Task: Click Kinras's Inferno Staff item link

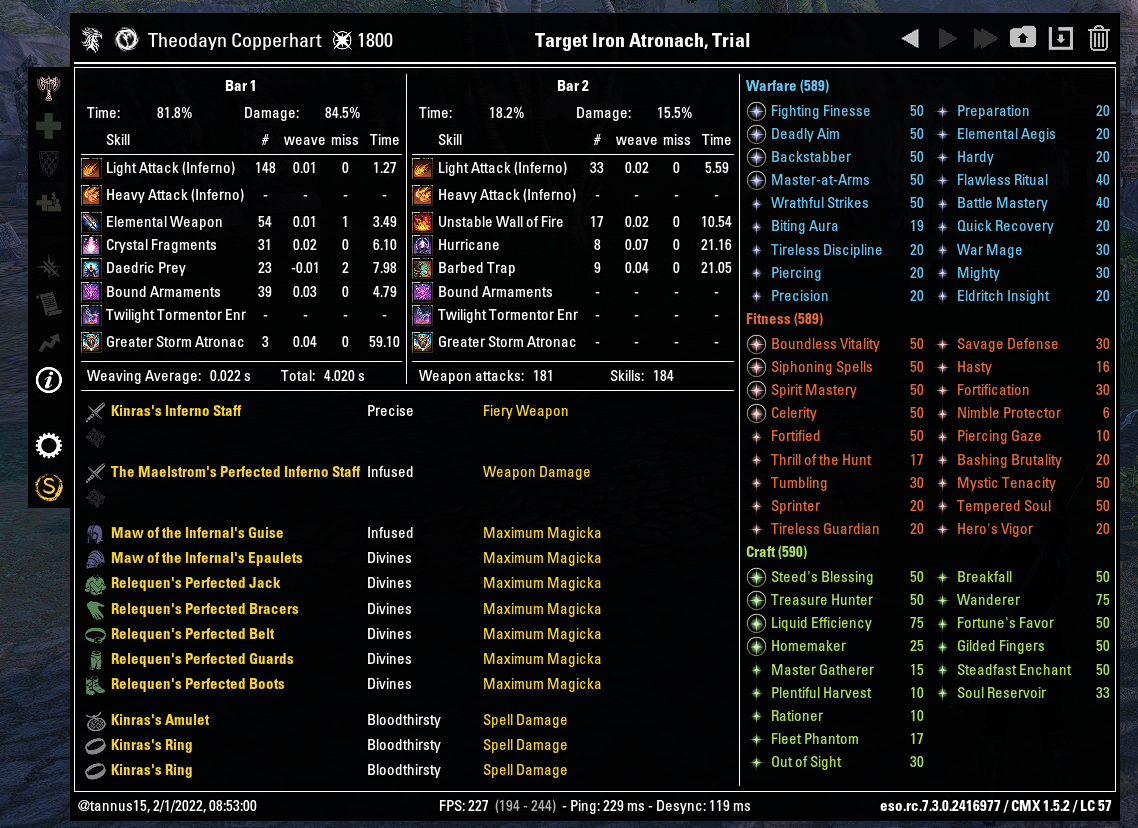Action: (x=176, y=411)
